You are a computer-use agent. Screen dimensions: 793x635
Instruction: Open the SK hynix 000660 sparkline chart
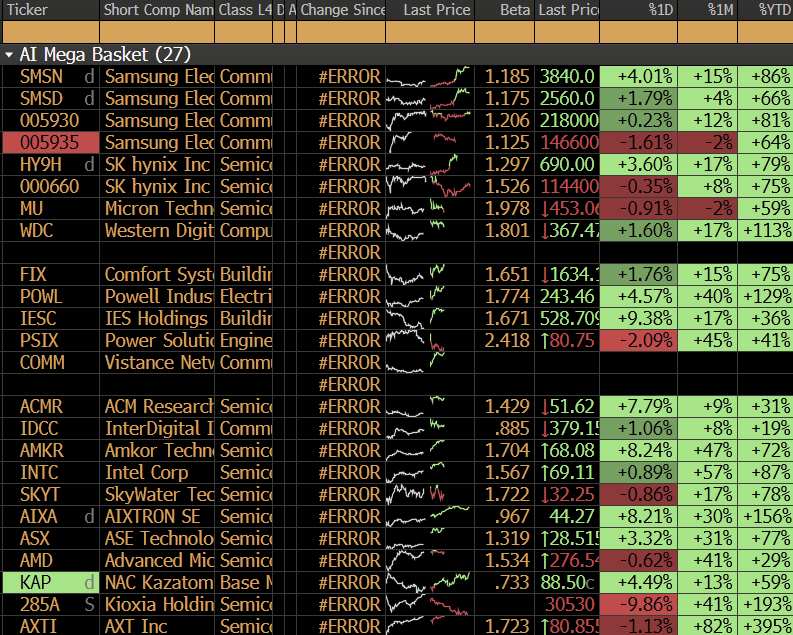[429, 187]
